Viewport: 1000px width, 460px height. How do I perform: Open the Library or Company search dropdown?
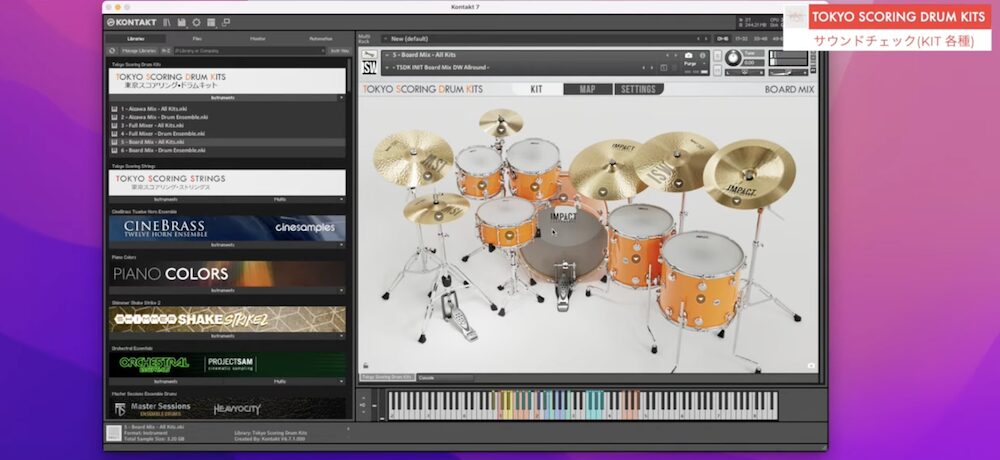coord(249,50)
